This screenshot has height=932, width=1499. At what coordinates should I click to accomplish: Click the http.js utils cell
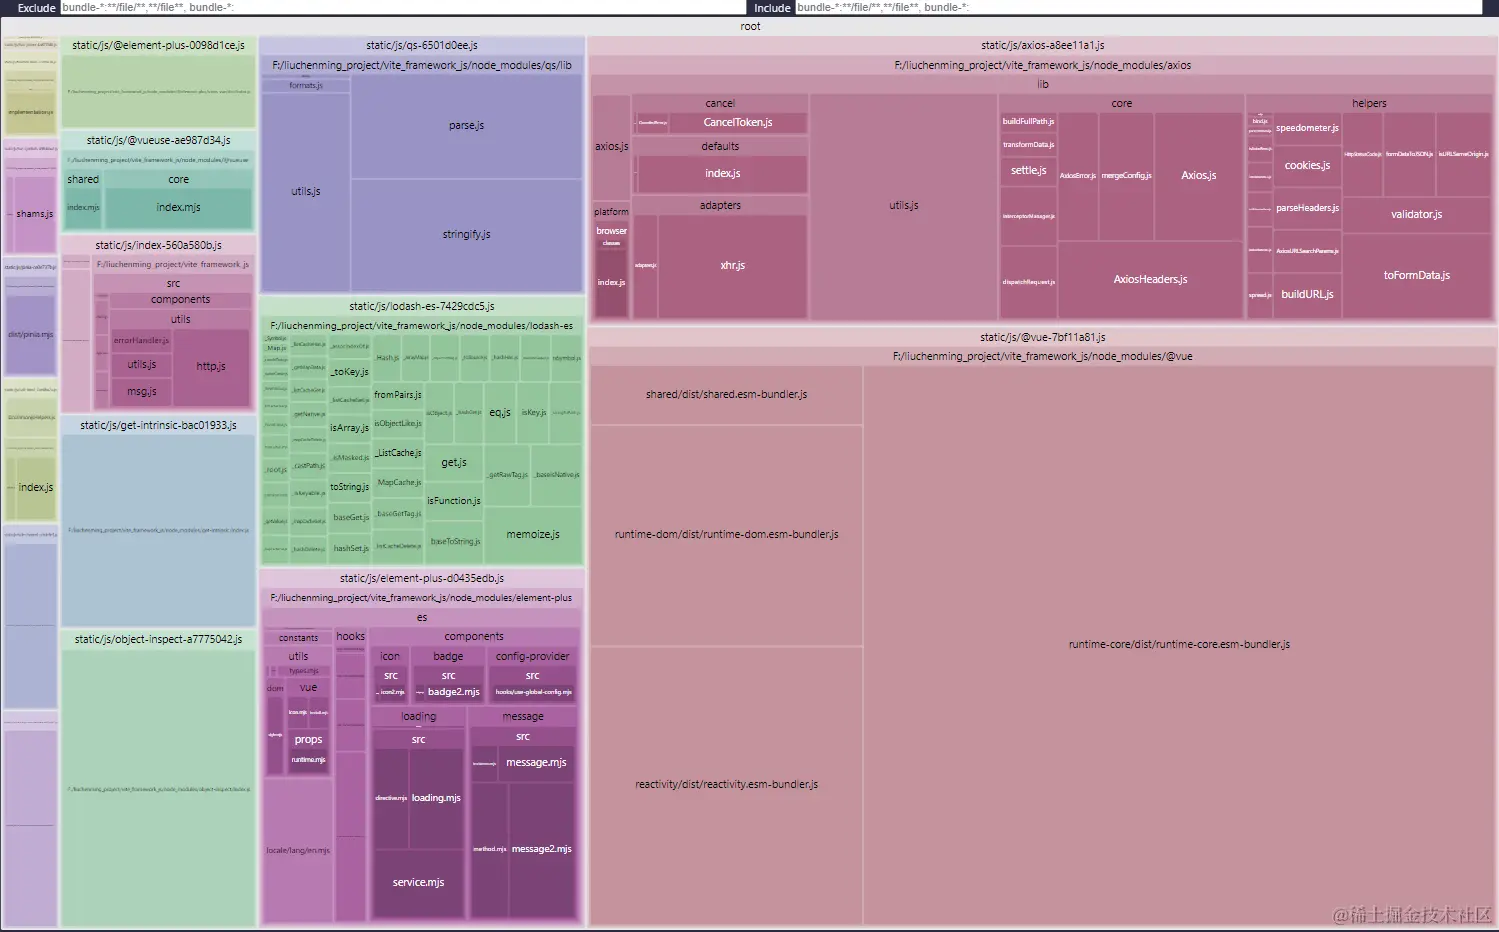pyautogui.click(x=211, y=367)
